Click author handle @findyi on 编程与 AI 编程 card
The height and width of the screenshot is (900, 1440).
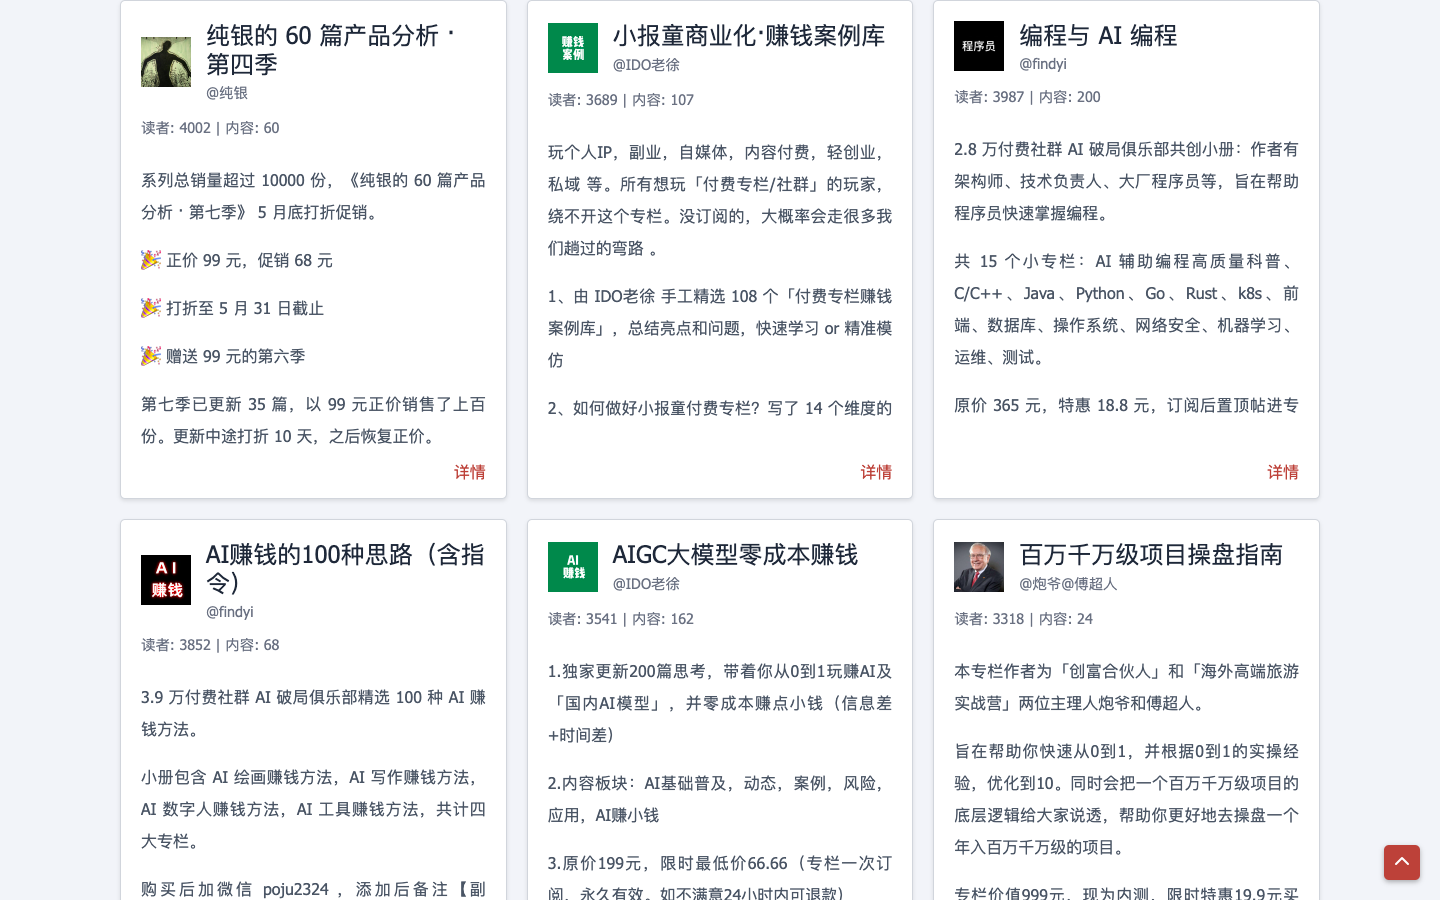point(1043,64)
